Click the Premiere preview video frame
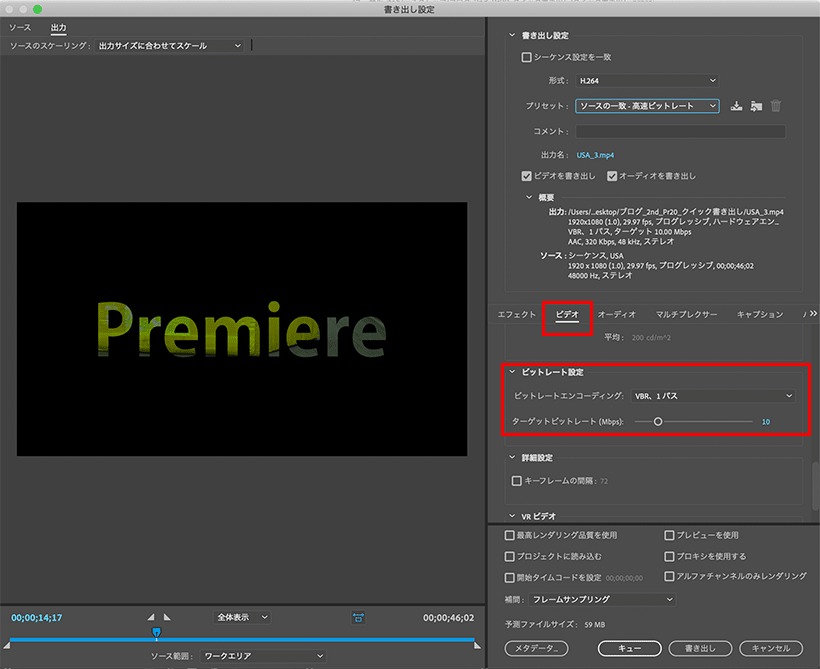This screenshot has height=669, width=820. point(242,329)
